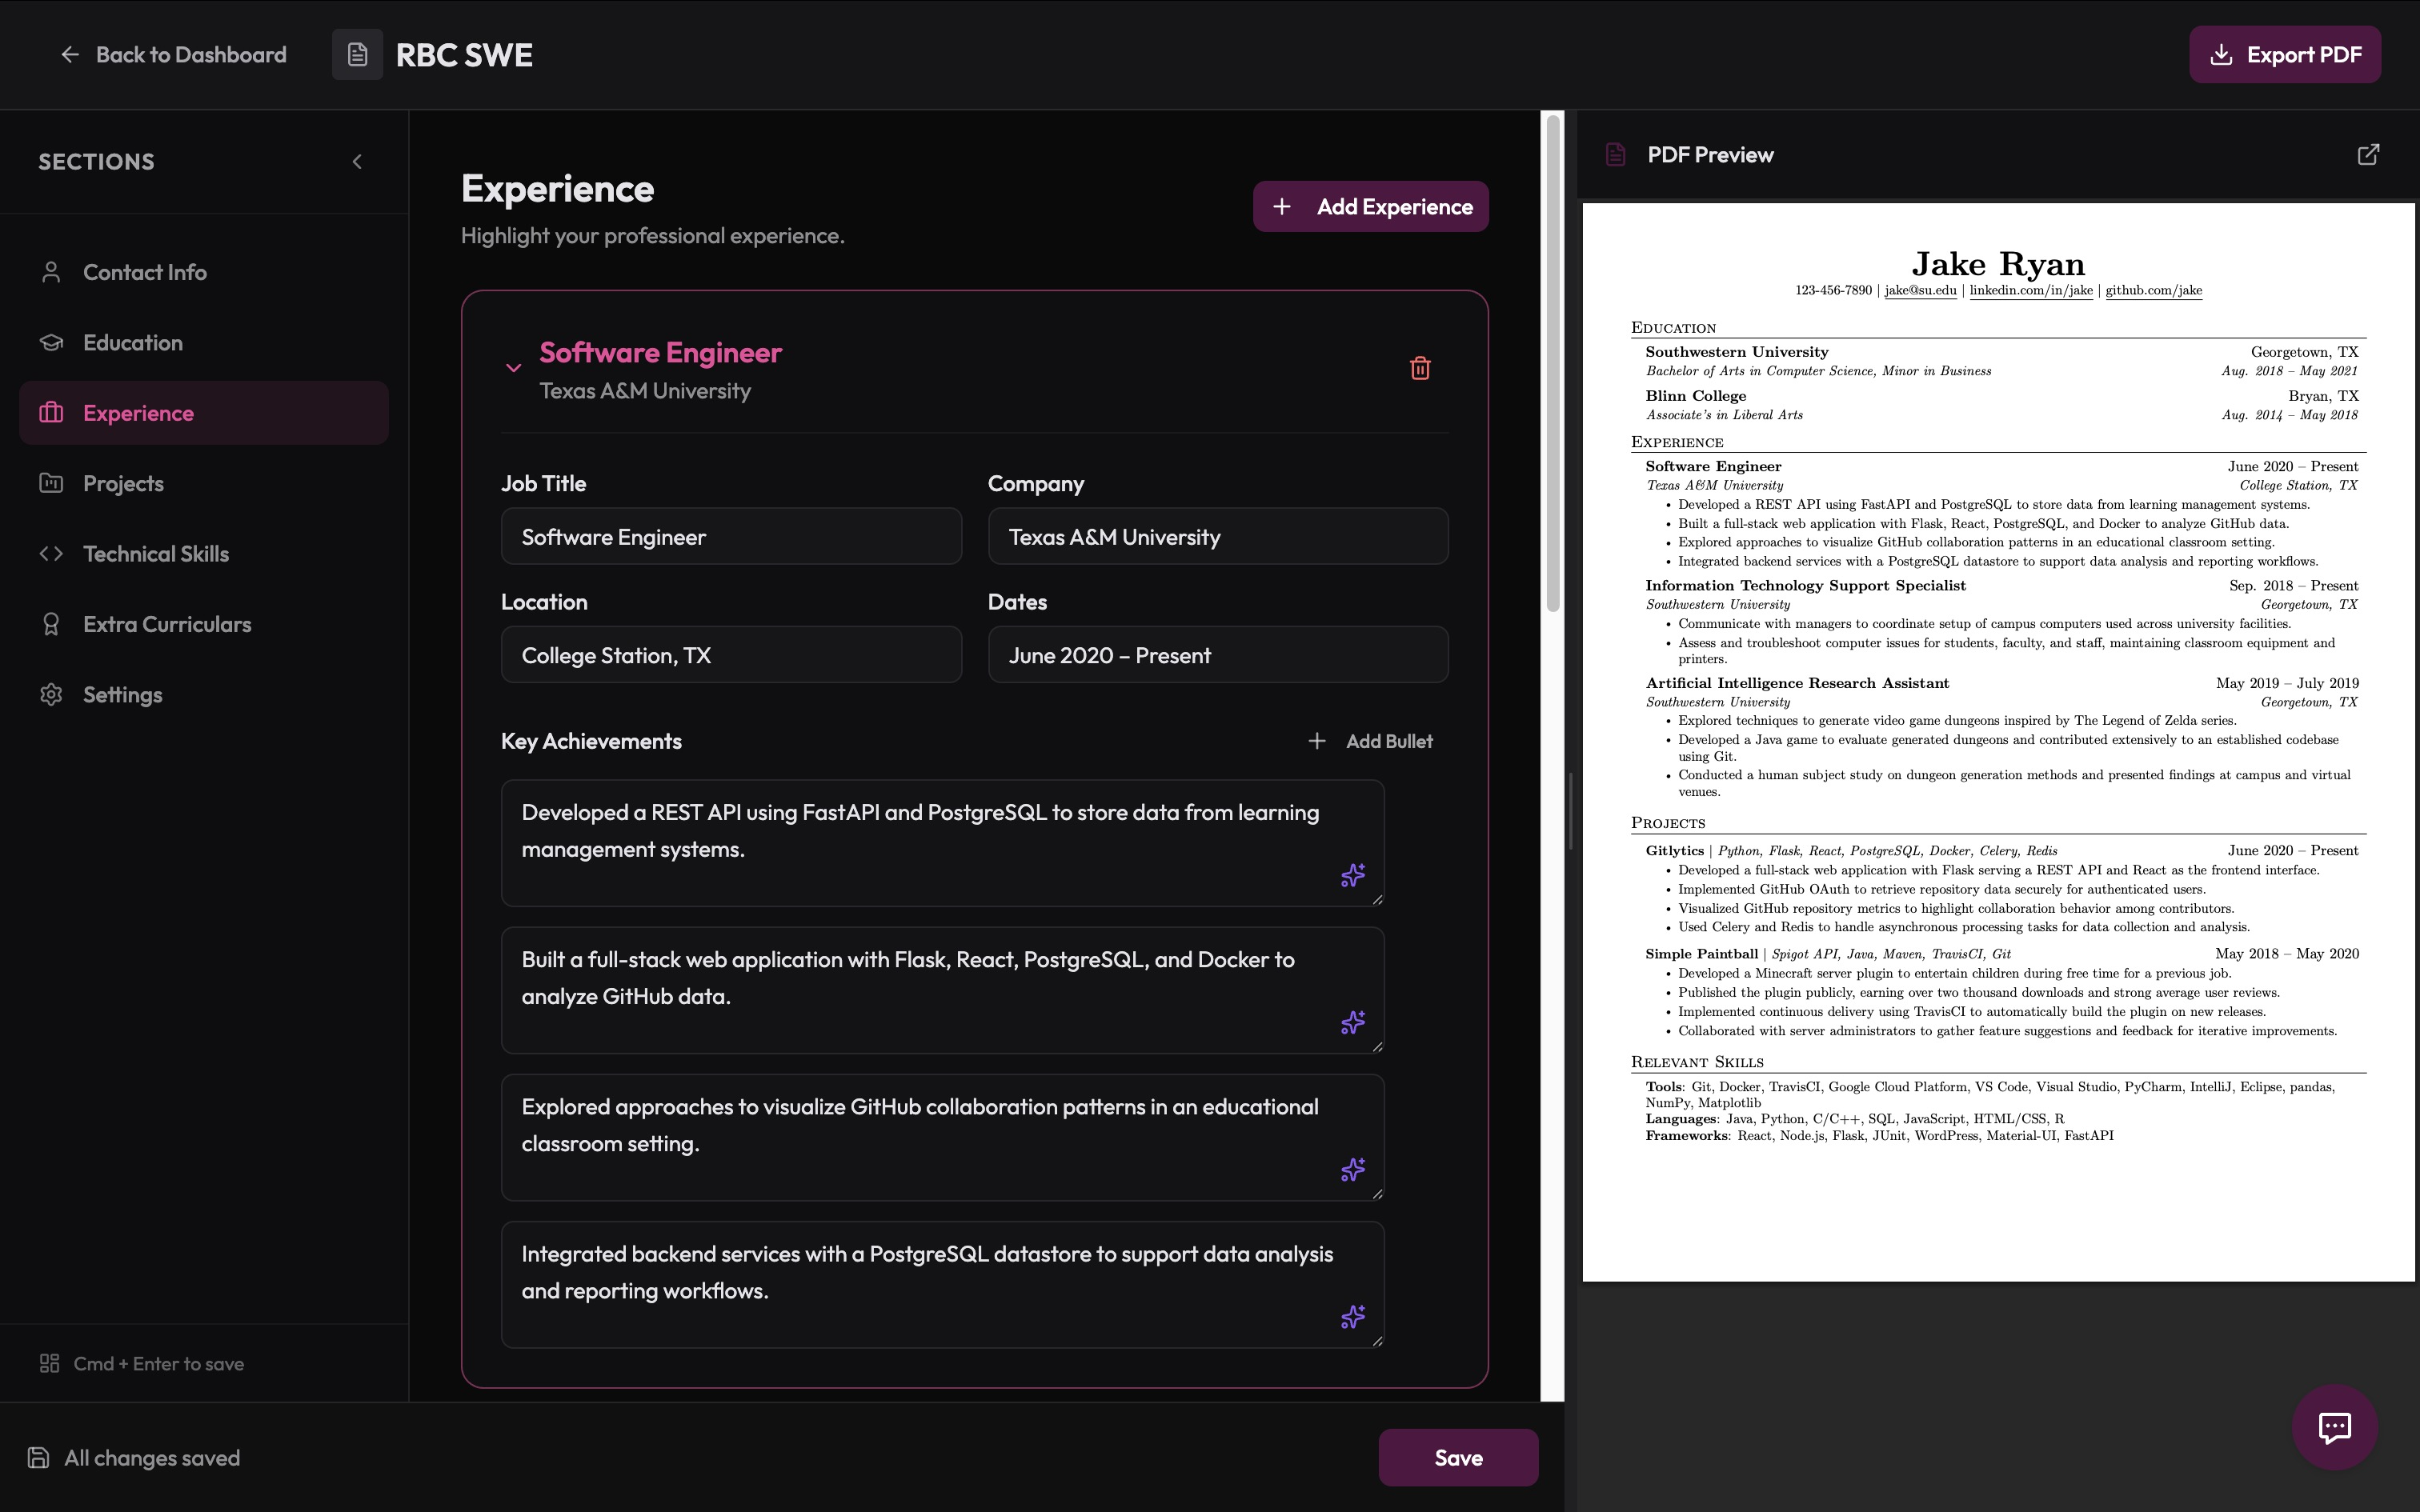The image size is (2420, 1512).
Task: Open the chat support bubble
Action: pos(2334,1427)
